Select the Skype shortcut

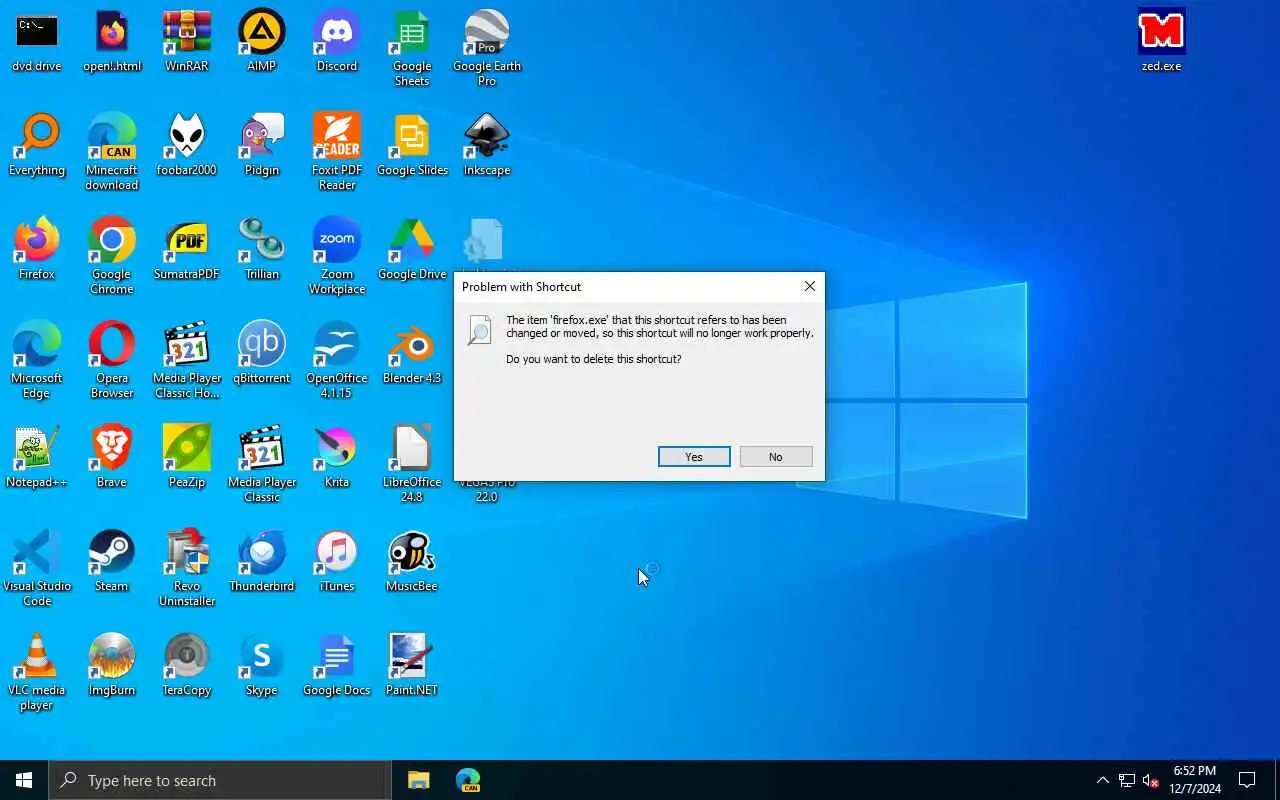(x=262, y=666)
